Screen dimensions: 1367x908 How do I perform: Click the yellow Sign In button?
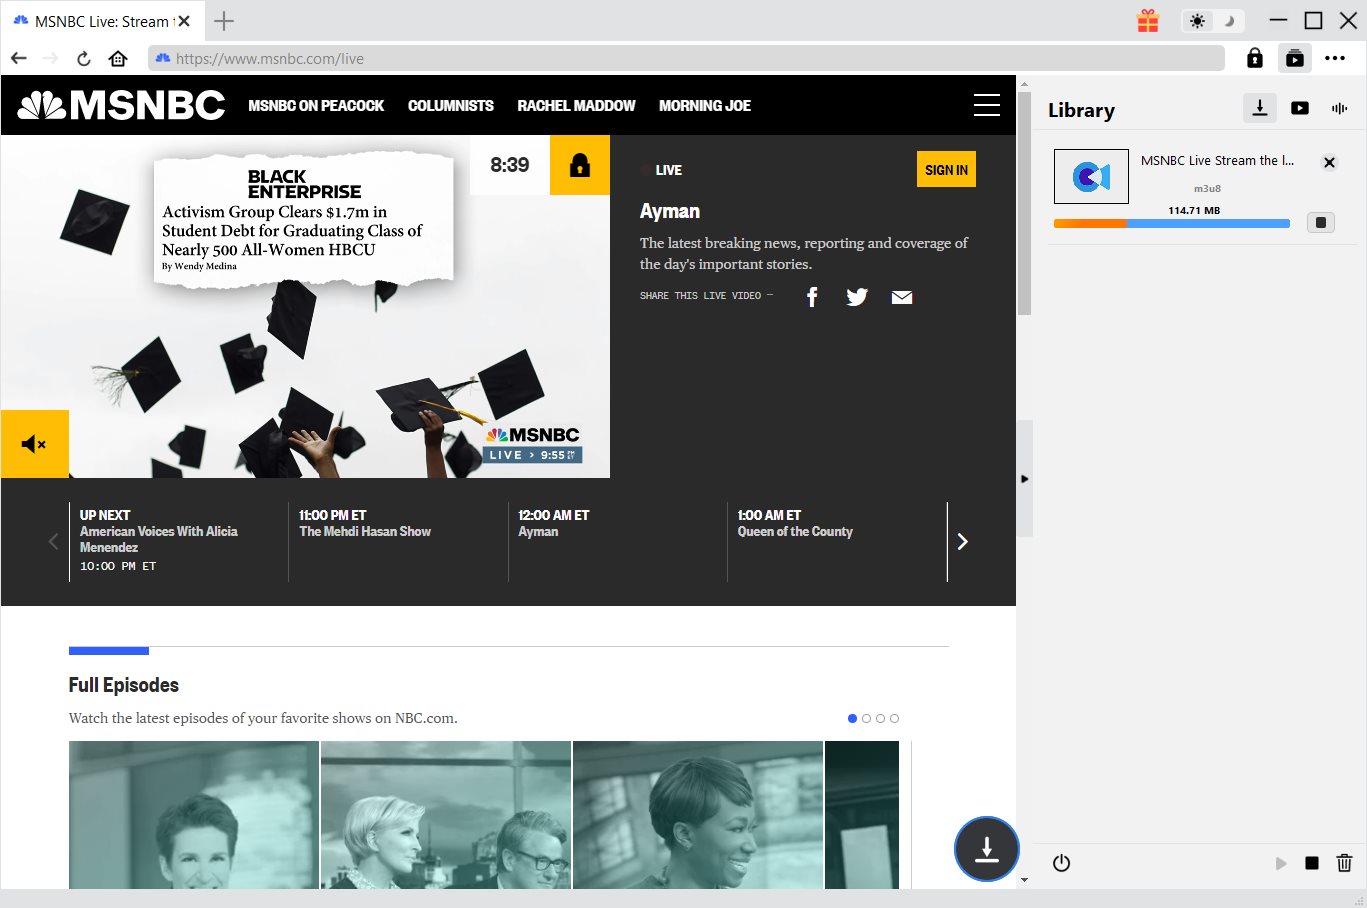pyautogui.click(x=946, y=170)
